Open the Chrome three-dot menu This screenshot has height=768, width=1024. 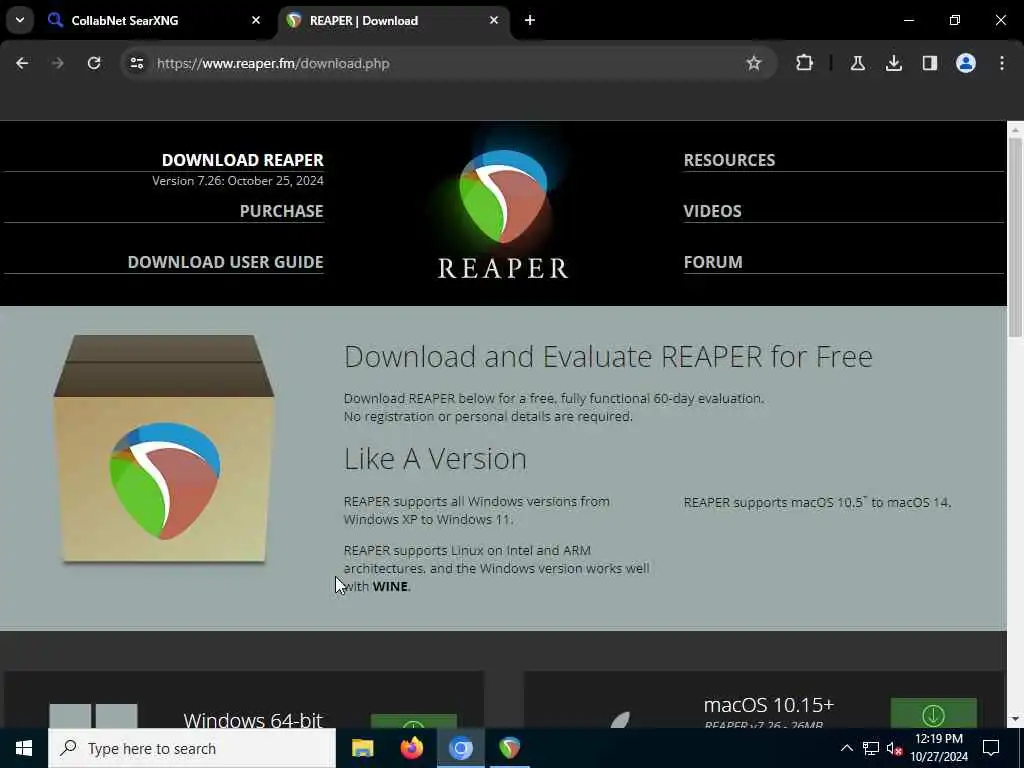click(1002, 63)
